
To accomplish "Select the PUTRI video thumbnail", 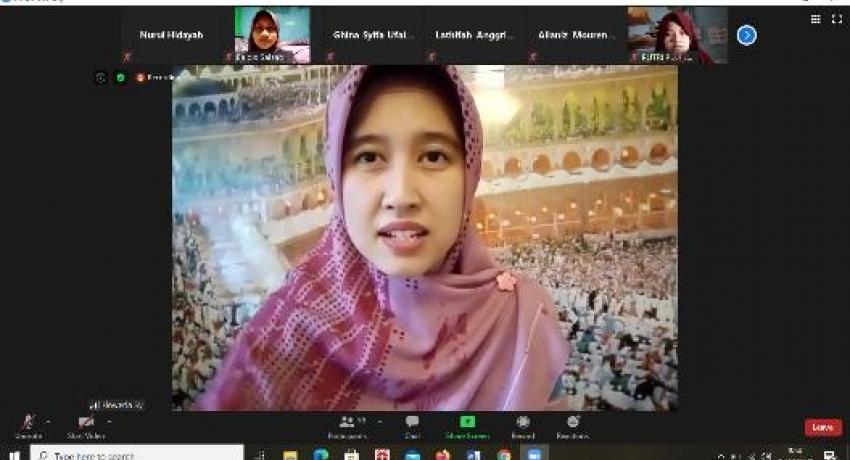I will [678, 35].
